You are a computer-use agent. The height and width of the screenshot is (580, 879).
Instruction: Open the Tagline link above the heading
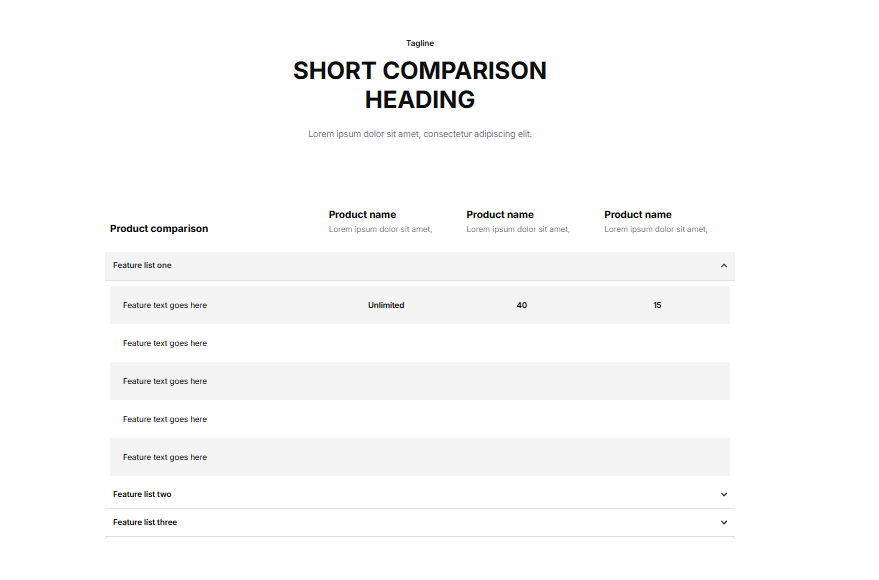[419, 43]
